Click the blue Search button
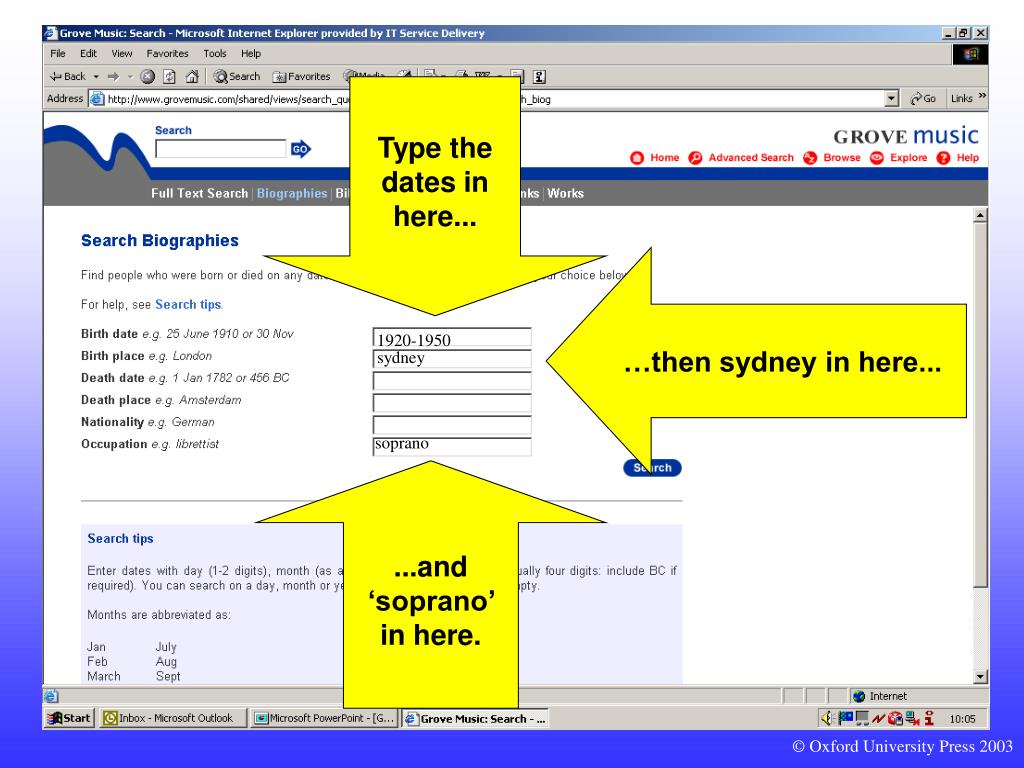The image size is (1024, 768). coord(652,468)
